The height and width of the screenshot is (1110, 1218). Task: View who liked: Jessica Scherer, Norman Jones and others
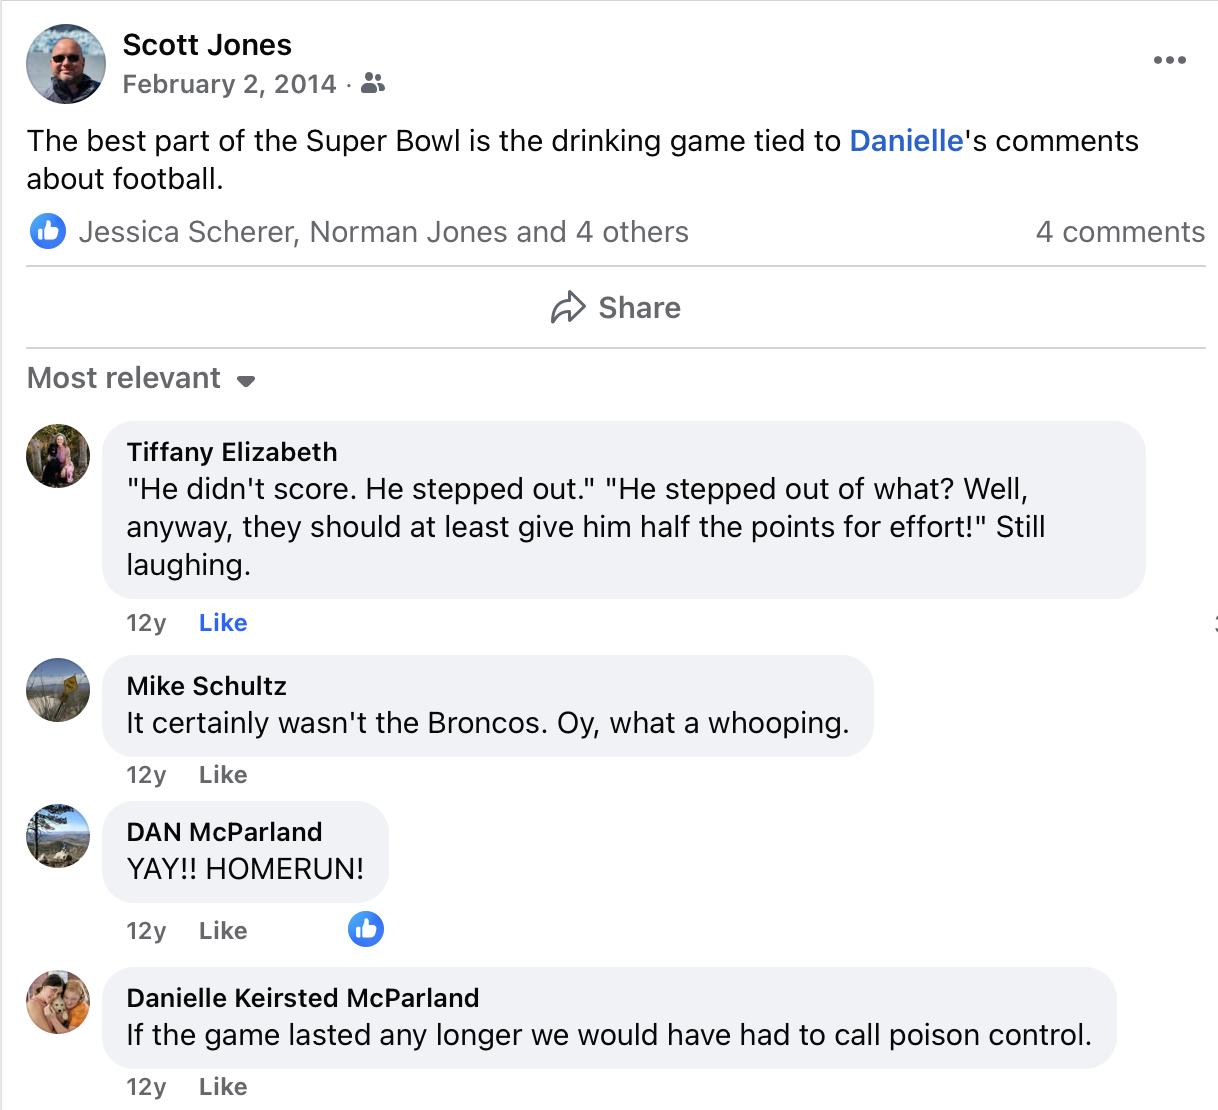pyautogui.click(x=383, y=232)
